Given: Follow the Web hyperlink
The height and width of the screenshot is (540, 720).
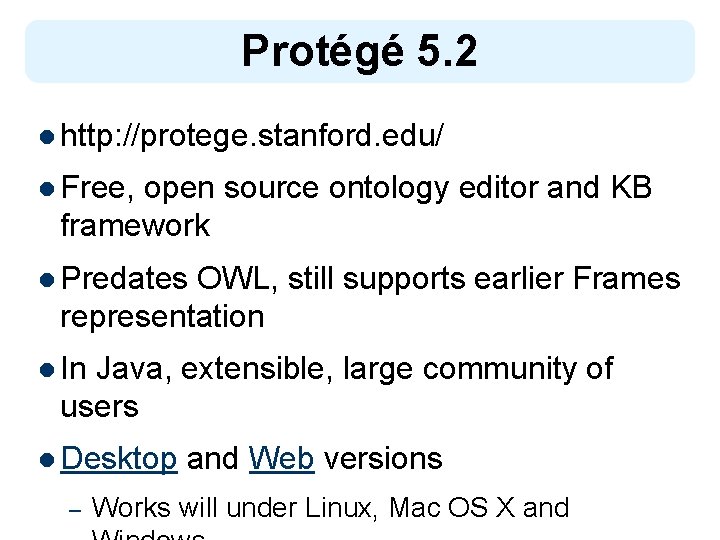Looking at the screenshot, I should click(x=281, y=459).
